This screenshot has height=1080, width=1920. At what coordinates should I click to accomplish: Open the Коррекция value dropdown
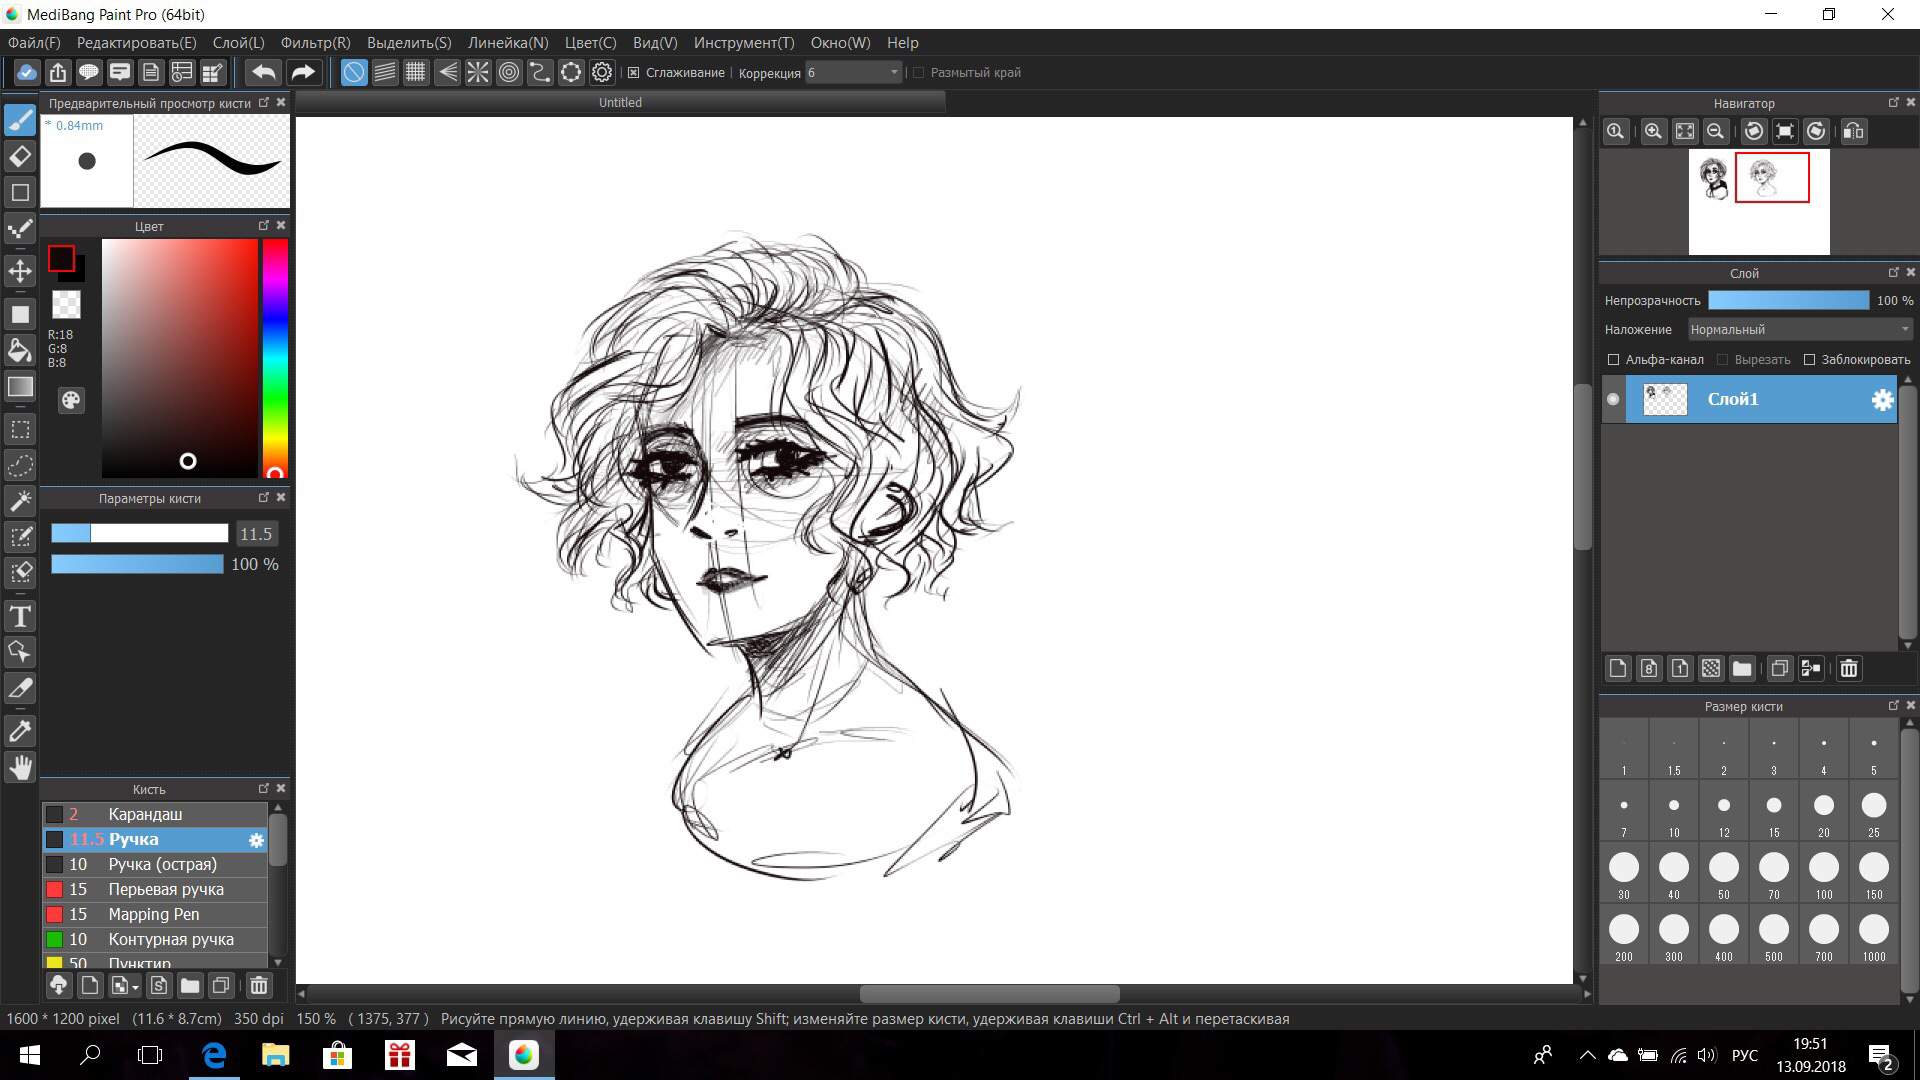[x=854, y=72]
